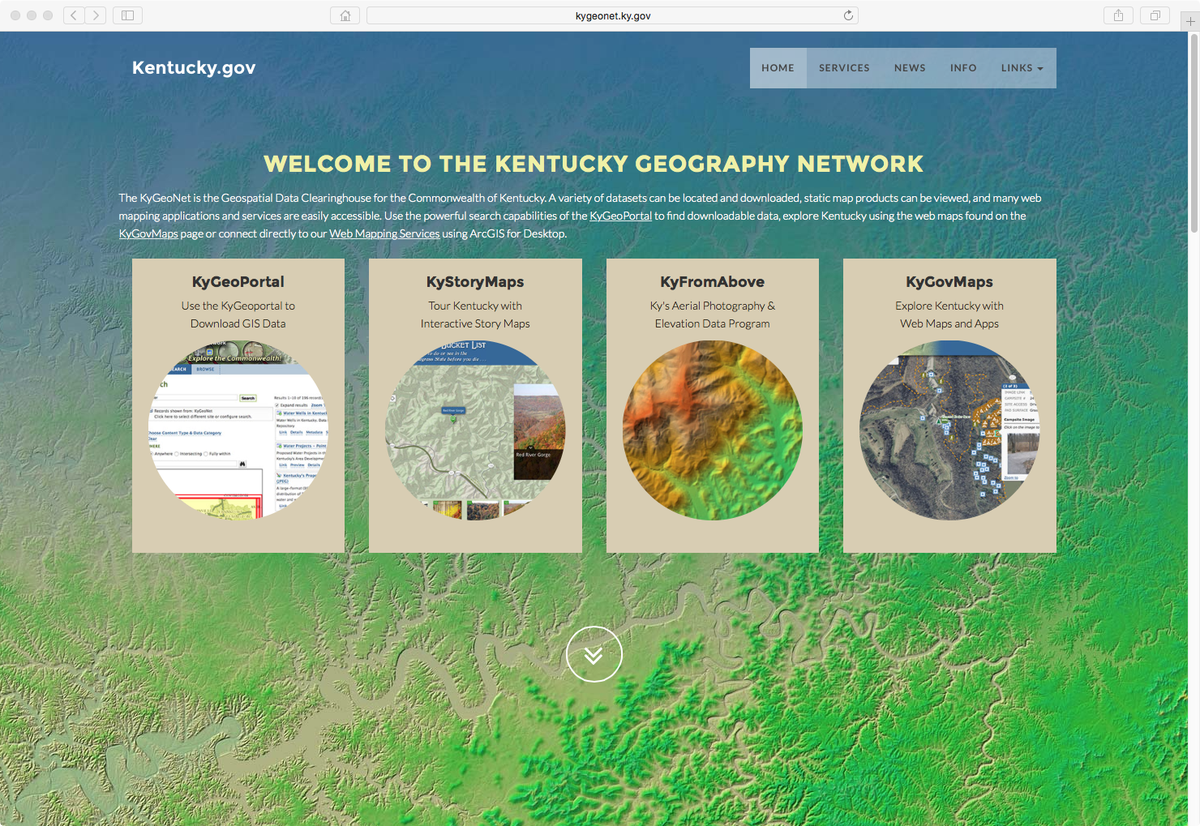
Task: Click 'Web Maps and Apps' text
Action: click(x=949, y=324)
